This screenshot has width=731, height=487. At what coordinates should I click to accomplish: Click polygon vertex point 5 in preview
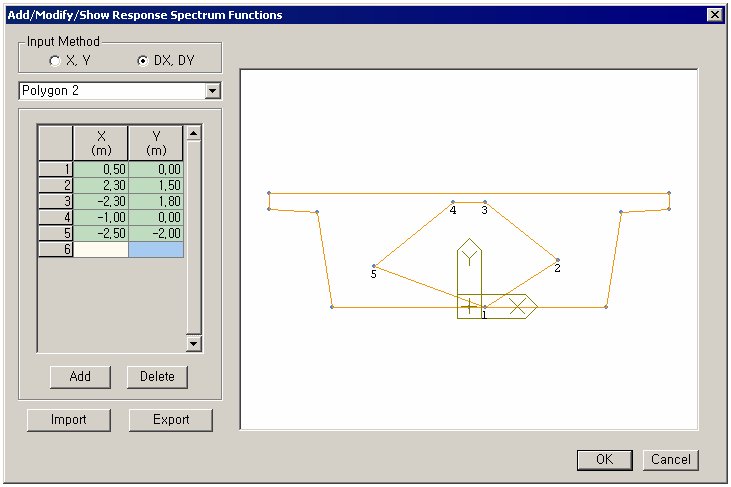tap(375, 266)
